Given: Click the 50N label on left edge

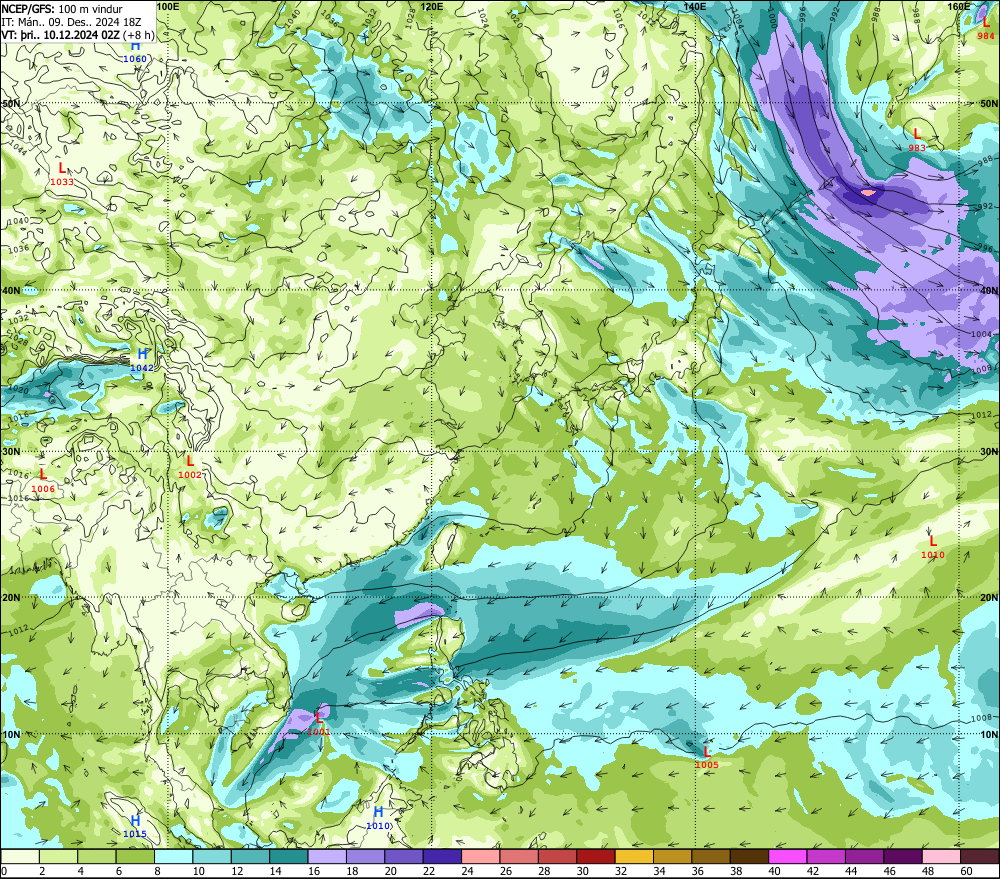Looking at the screenshot, I should coord(11,103).
